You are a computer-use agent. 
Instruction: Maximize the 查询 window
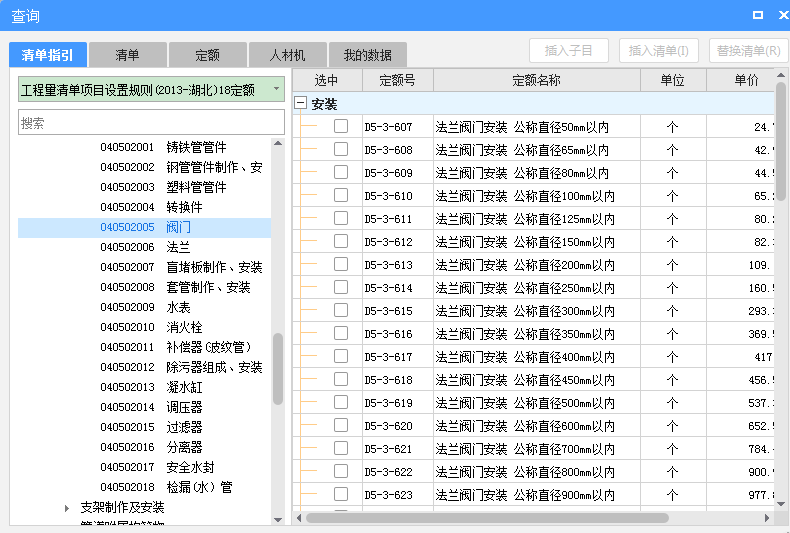[x=758, y=15]
